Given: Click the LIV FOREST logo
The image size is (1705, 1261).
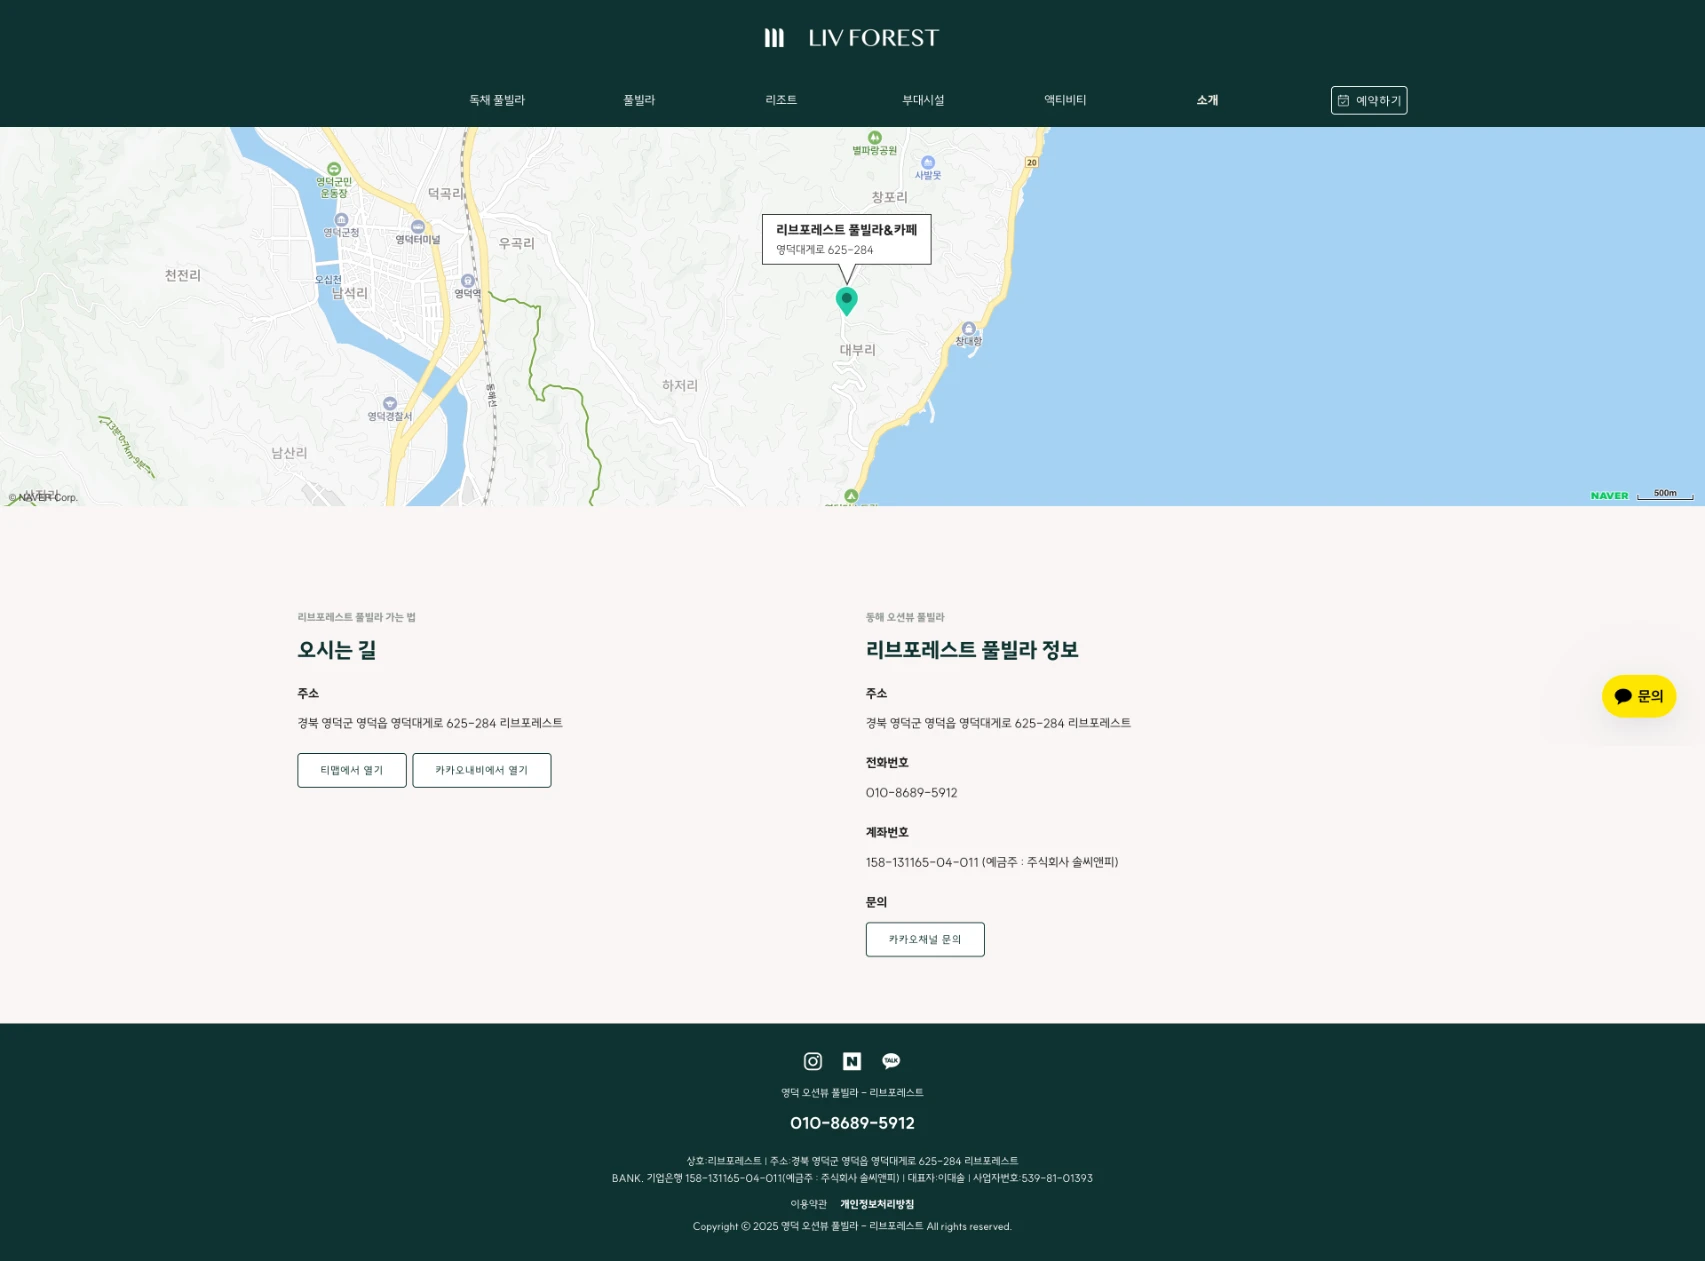Looking at the screenshot, I should point(852,38).
